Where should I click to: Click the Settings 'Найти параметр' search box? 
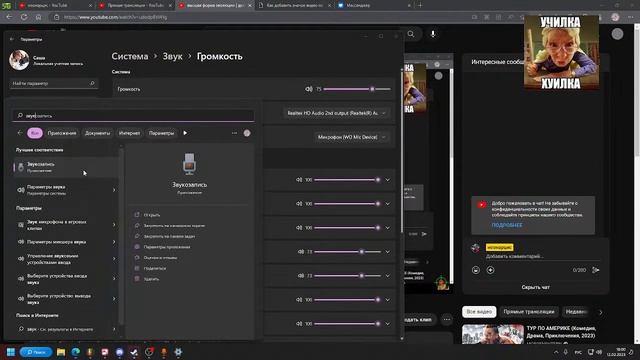click(53, 83)
